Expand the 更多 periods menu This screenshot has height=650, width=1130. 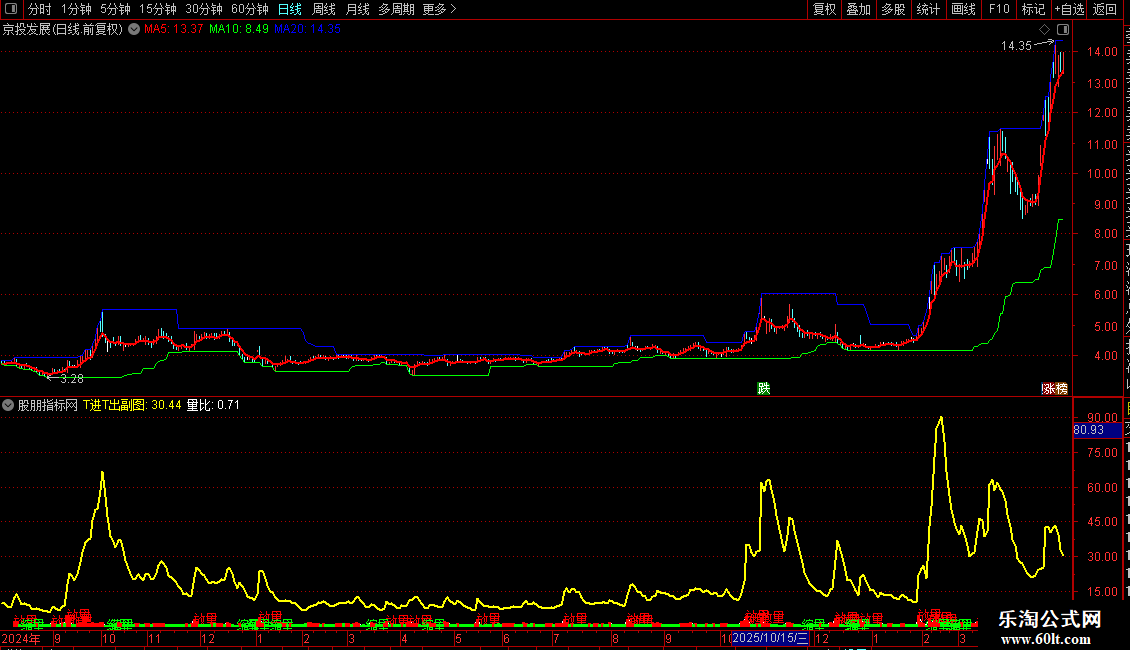click(439, 9)
